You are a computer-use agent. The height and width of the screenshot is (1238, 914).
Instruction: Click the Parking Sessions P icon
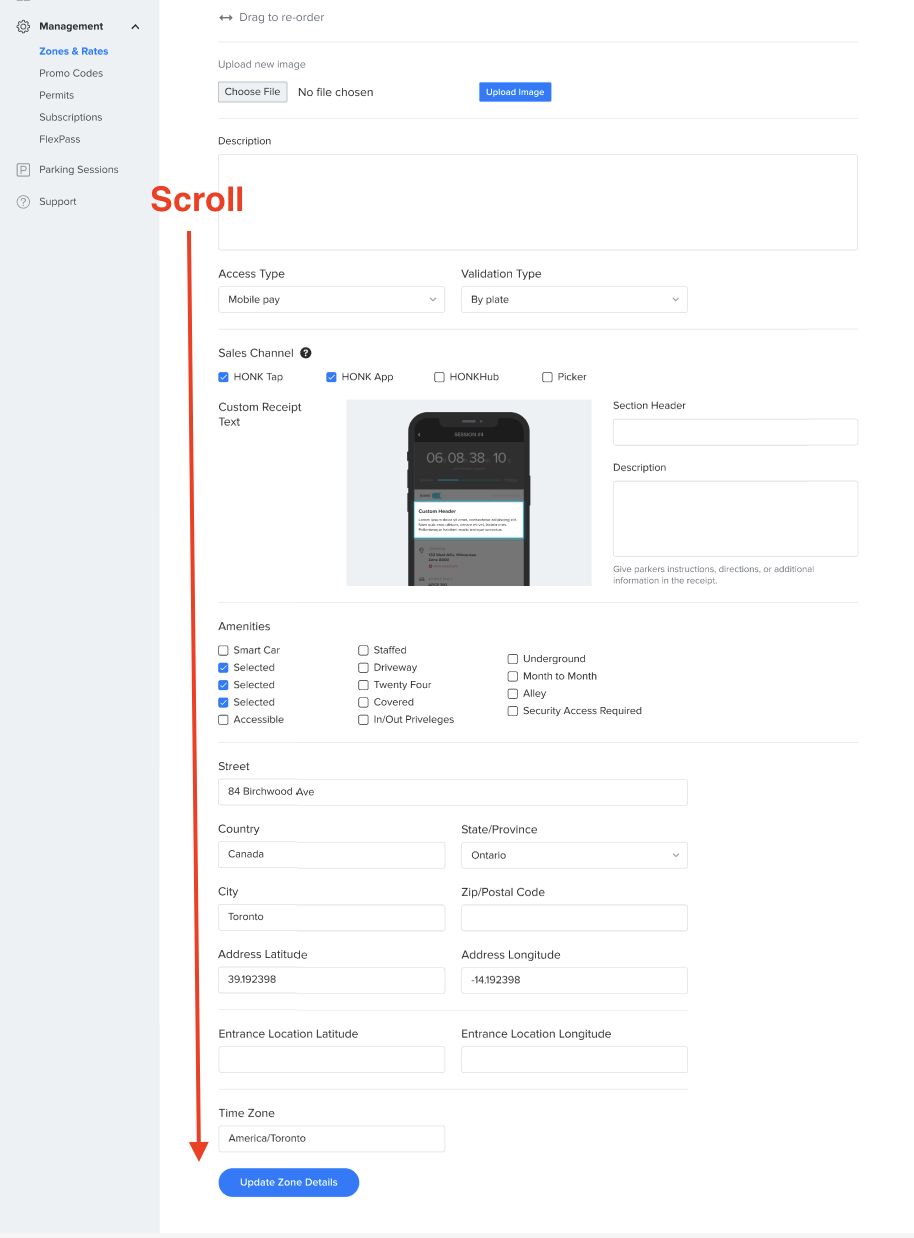coord(23,170)
